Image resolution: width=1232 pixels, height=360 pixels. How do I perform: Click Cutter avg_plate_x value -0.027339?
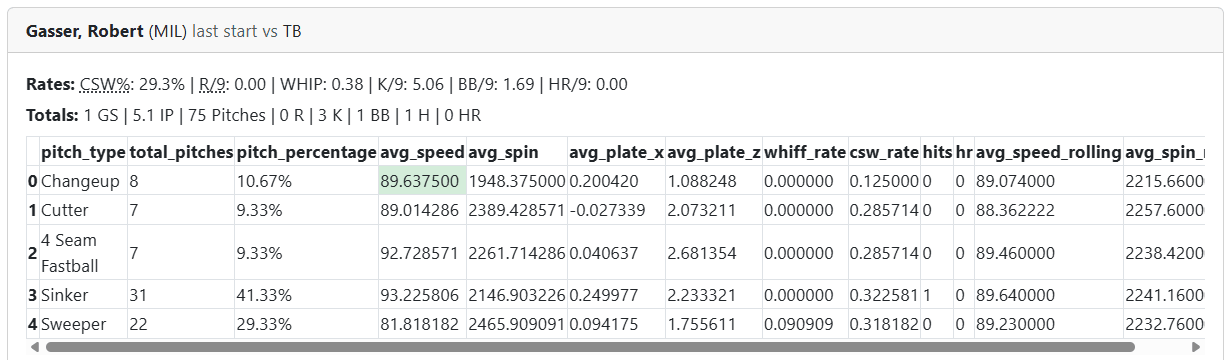tap(616, 210)
